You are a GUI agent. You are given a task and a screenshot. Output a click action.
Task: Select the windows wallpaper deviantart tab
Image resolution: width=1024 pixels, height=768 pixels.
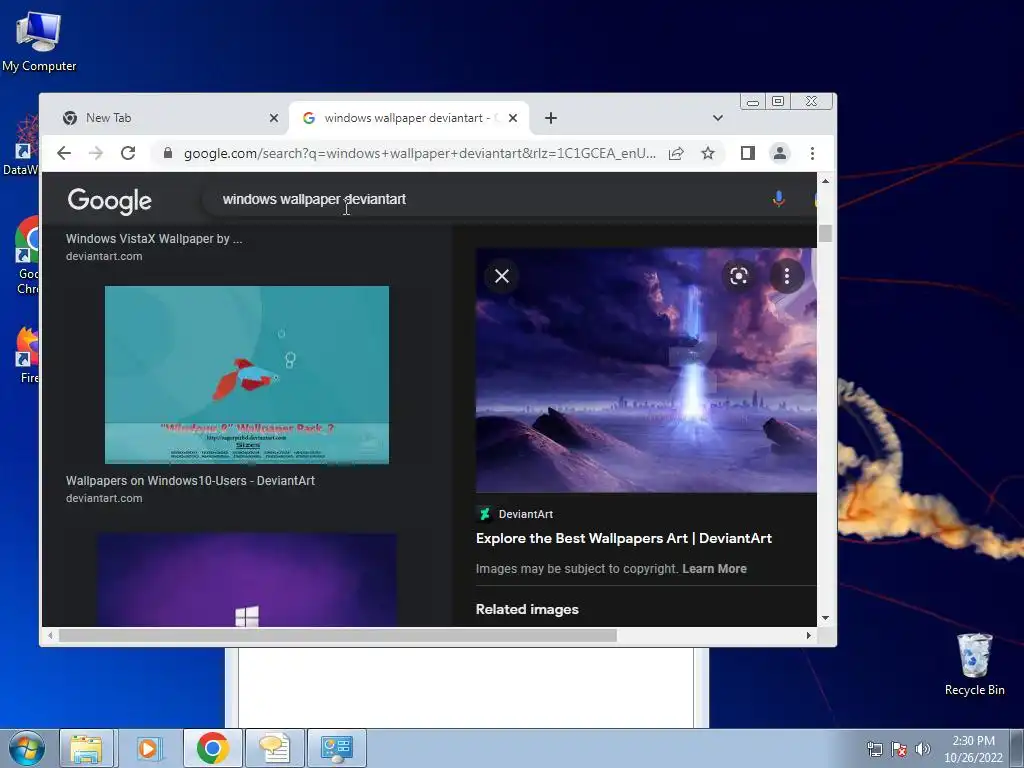tap(408, 118)
